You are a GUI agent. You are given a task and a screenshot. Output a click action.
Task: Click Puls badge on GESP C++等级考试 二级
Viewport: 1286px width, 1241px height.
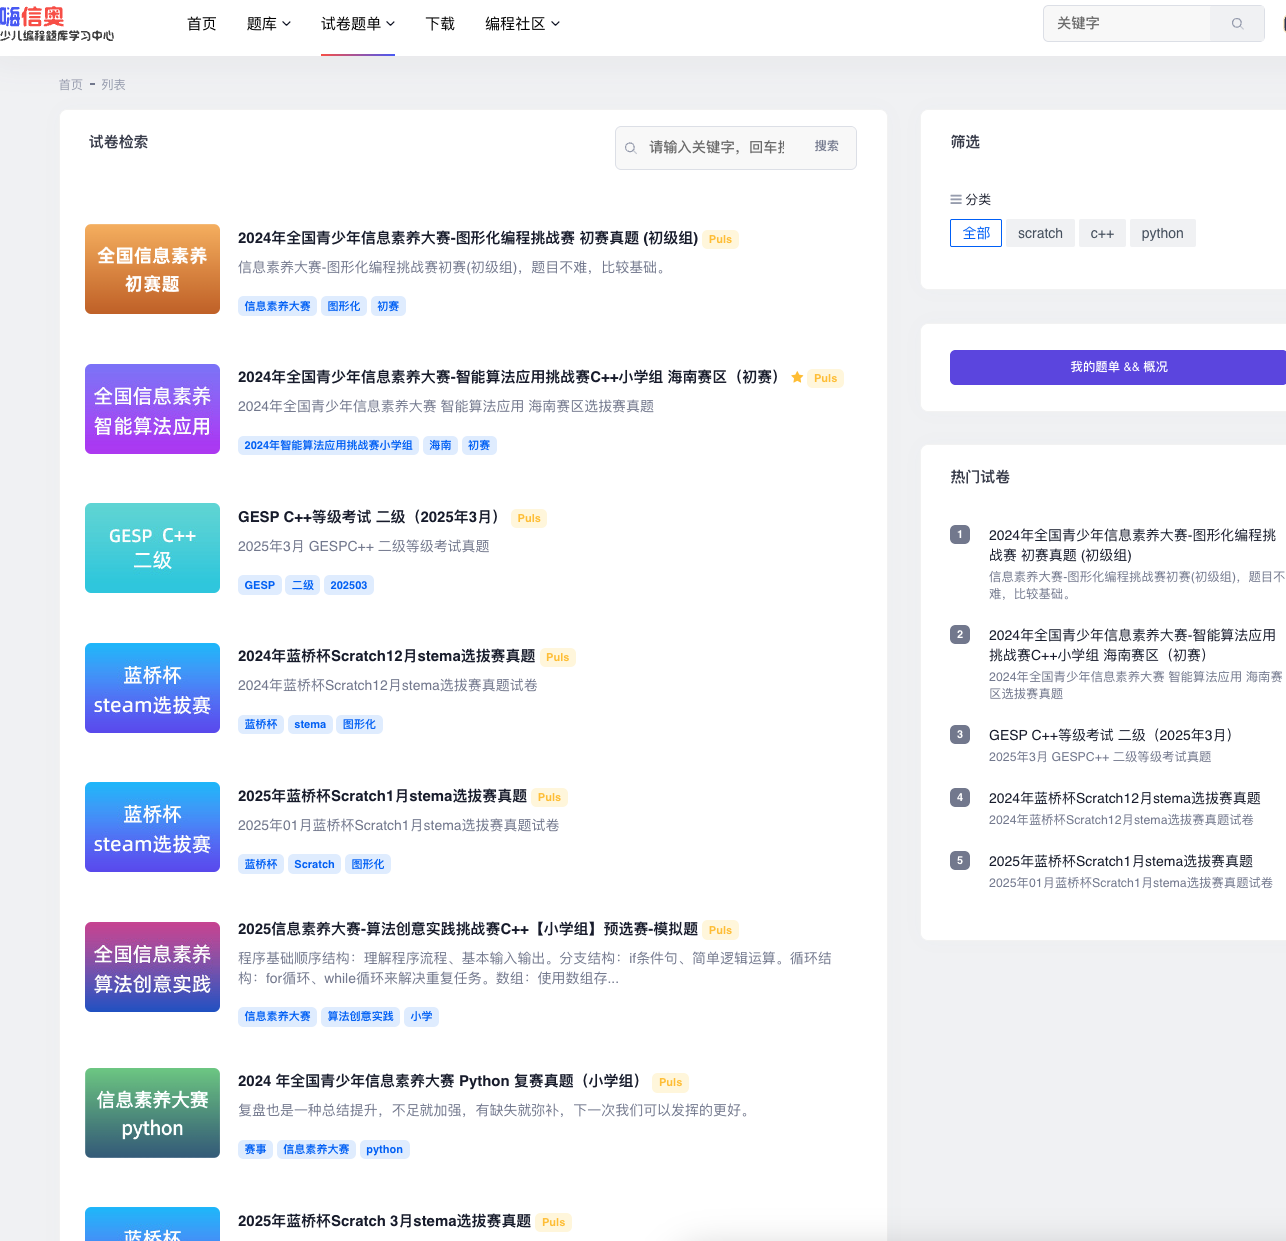coord(529,518)
